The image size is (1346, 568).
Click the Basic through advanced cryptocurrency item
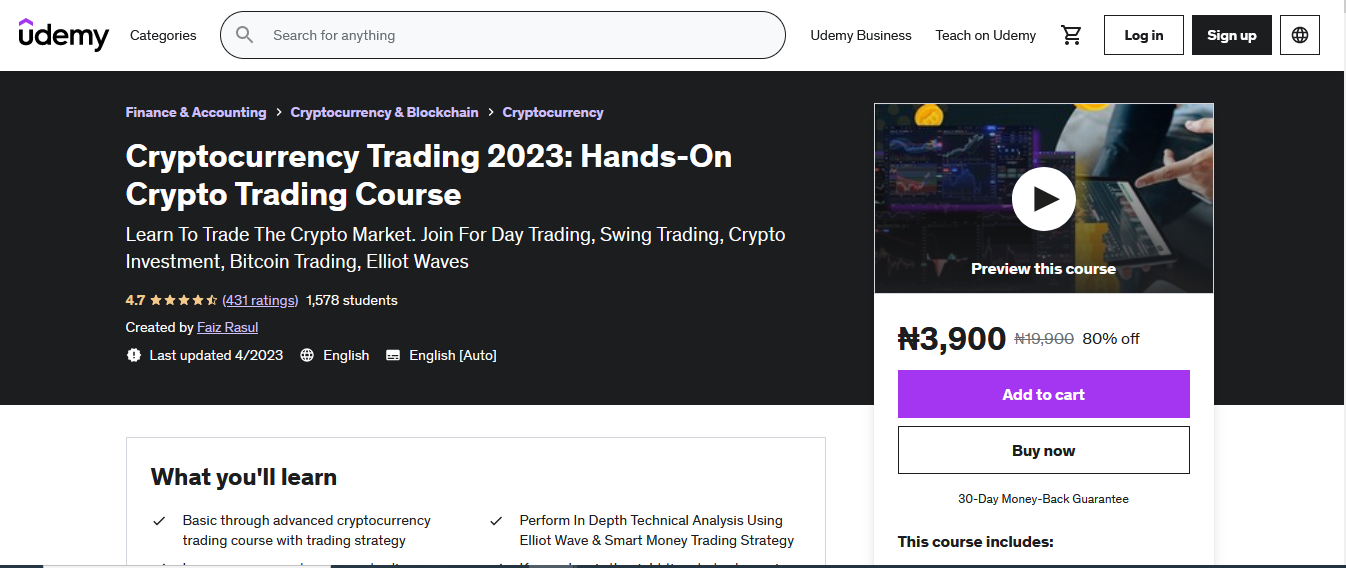[307, 530]
